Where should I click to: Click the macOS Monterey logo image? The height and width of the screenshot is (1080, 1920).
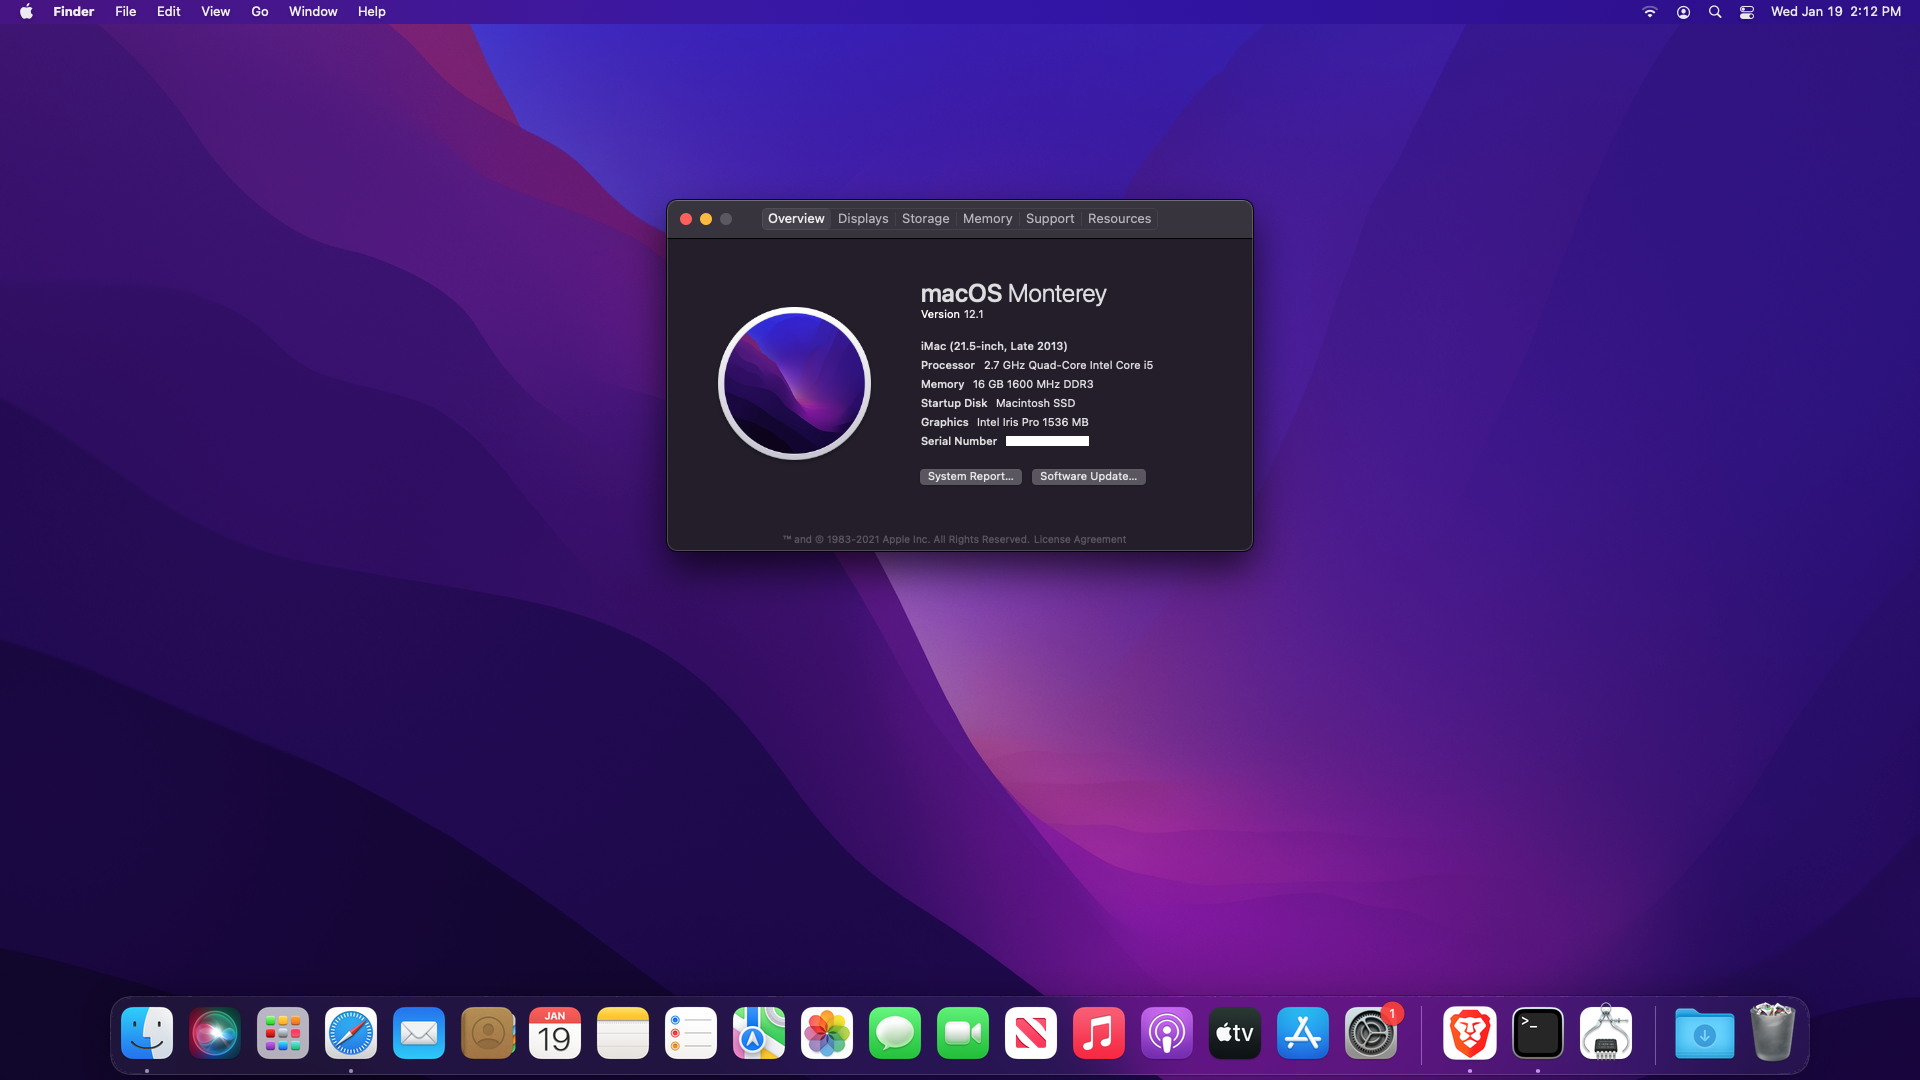(x=795, y=383)
